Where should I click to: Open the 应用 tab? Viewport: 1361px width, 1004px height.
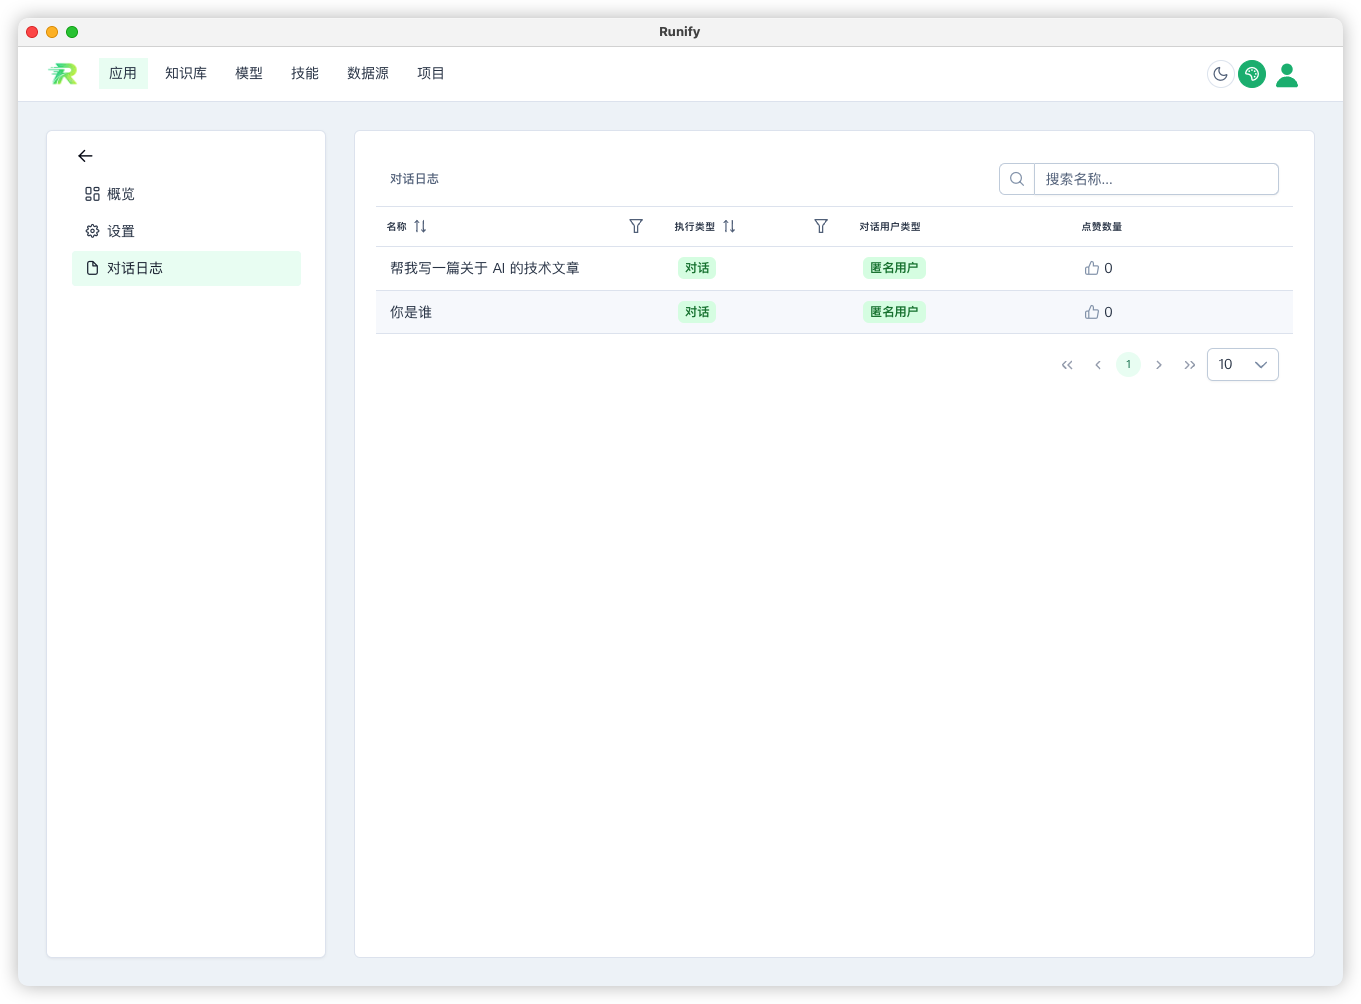pyautogui.click(x=123, y=73)
